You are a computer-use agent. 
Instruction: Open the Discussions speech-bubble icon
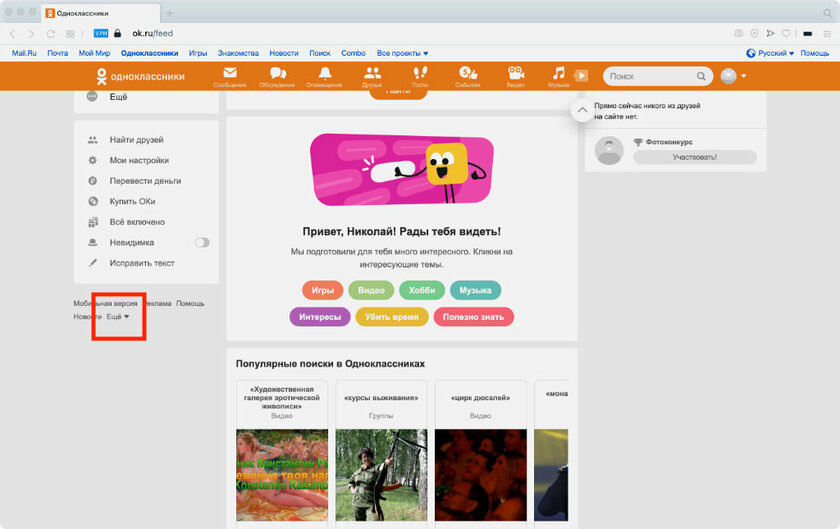(278, 73)
